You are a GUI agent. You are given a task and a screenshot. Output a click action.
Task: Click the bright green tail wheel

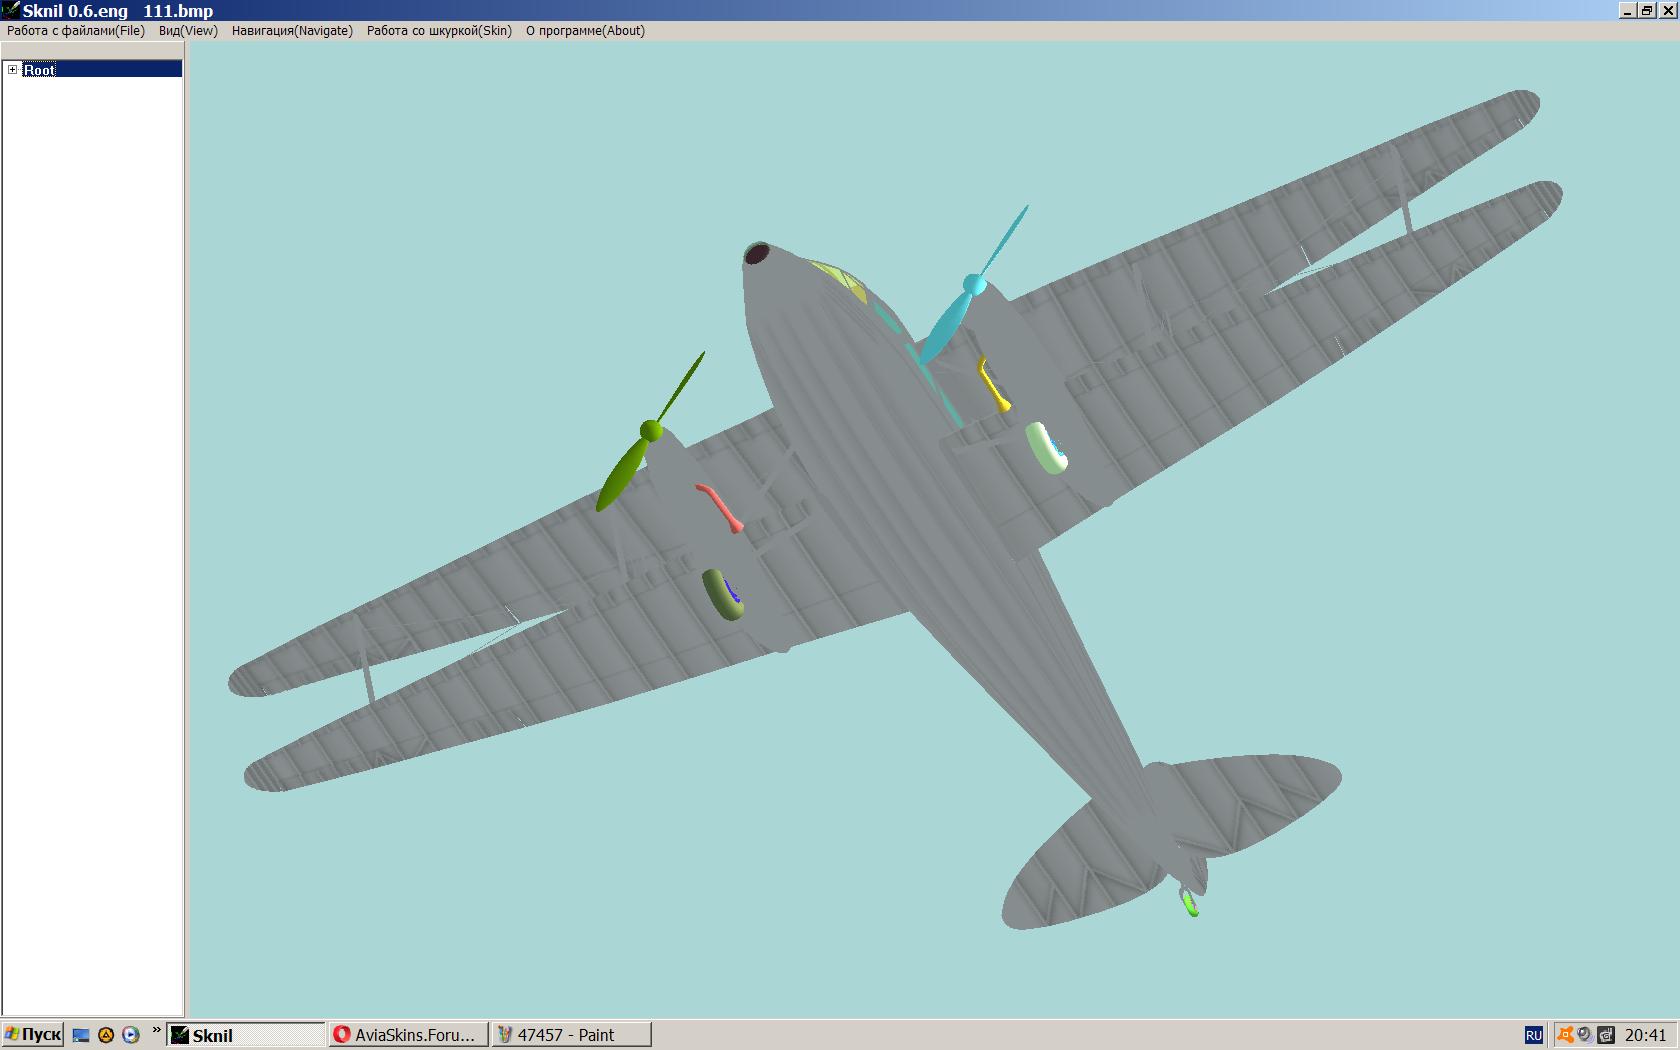click(1190, 902)
